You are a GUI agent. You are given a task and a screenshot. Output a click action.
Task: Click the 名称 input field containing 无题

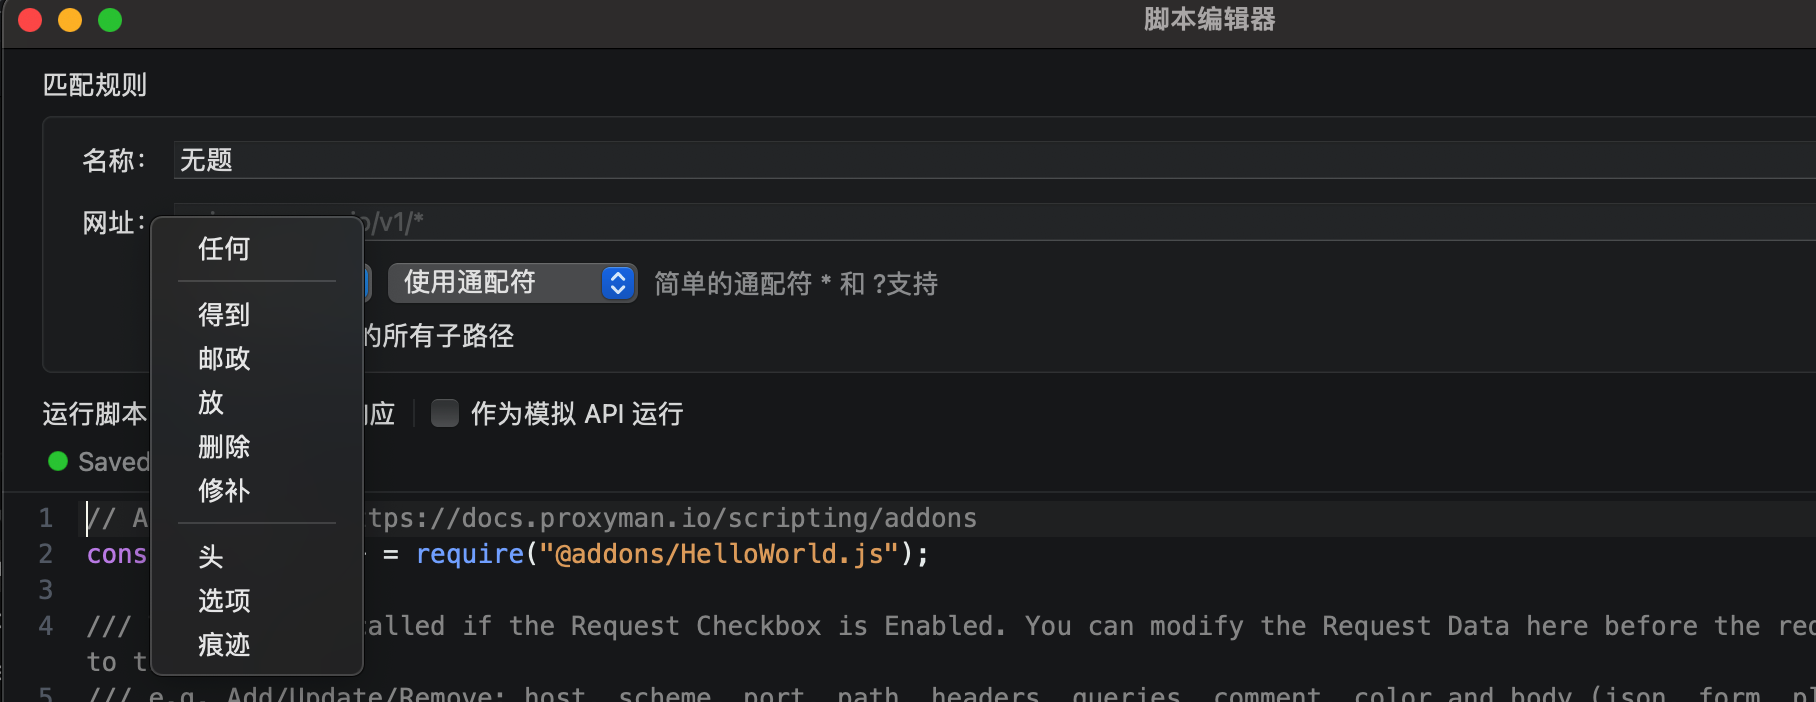point(994,160)
